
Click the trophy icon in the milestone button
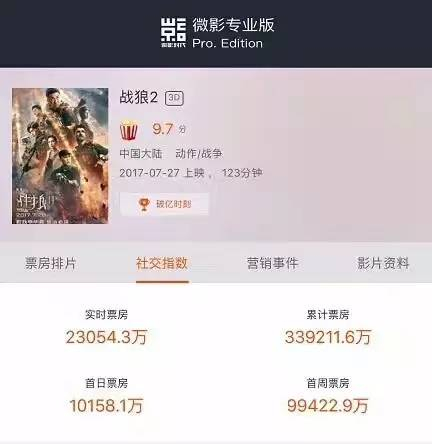(144, 204)
